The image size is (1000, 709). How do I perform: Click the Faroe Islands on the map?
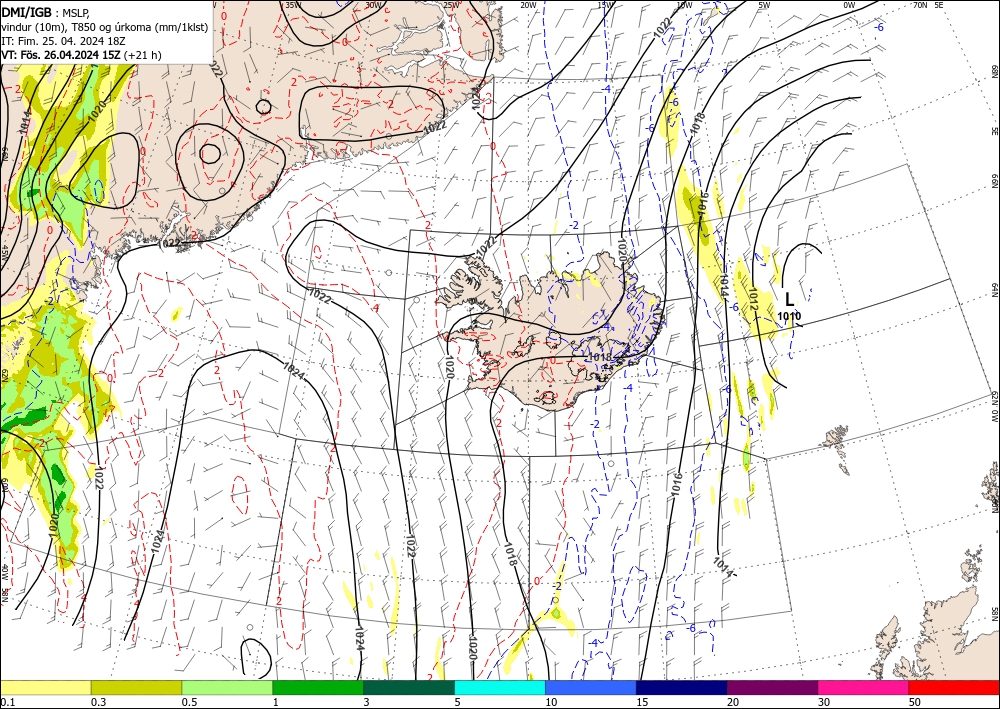836,441
